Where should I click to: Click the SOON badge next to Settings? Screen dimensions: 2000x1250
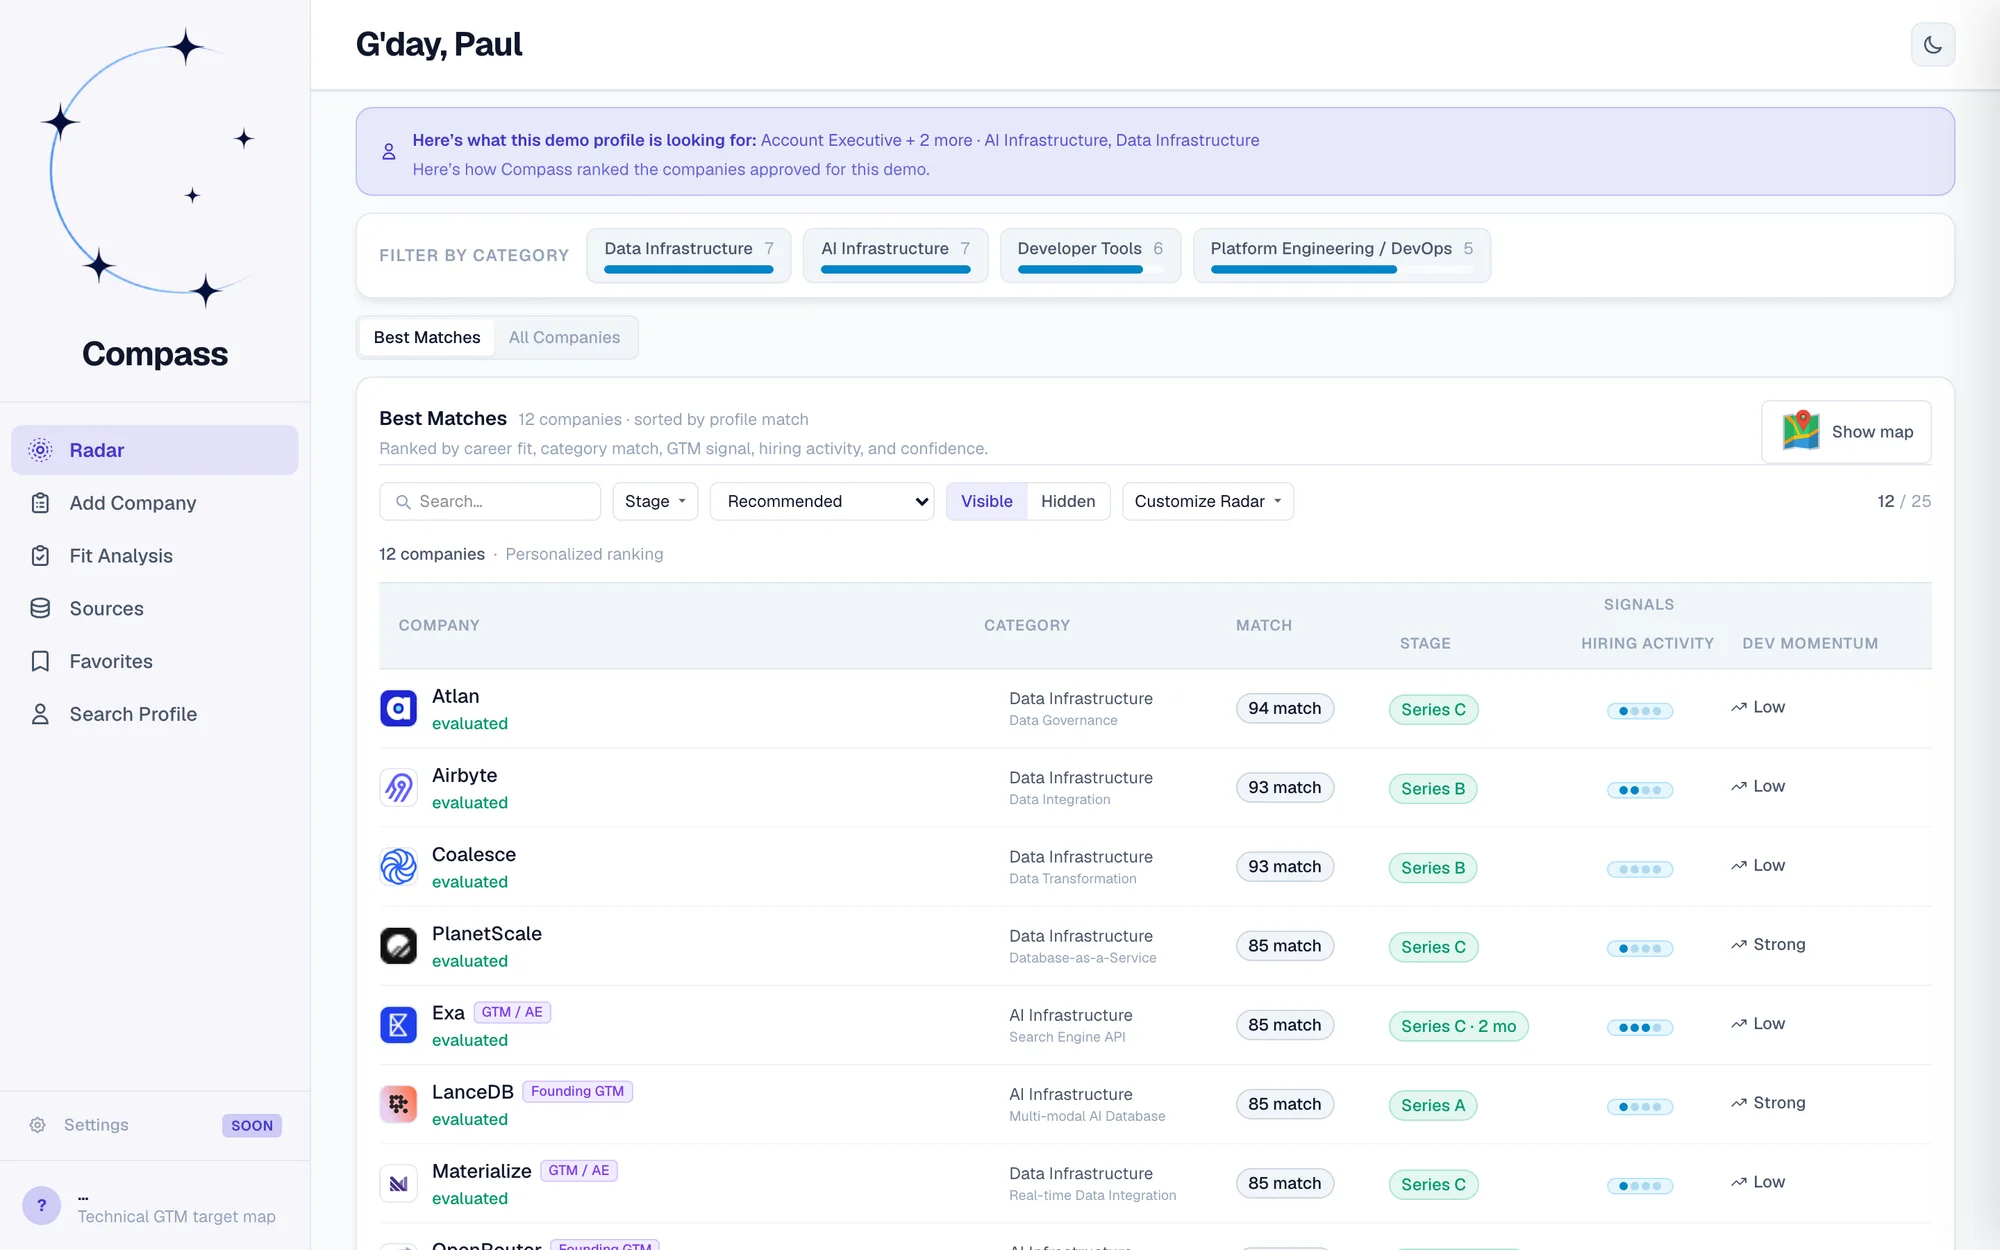coord(252,1126)
